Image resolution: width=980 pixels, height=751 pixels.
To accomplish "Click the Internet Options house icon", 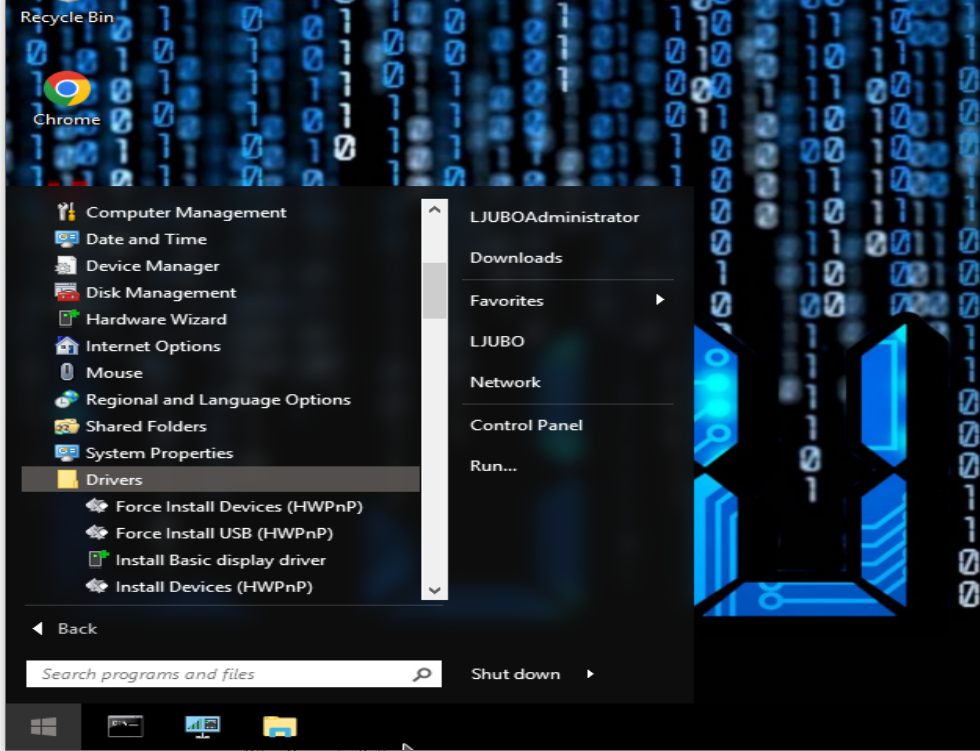I will click(66, 346).
